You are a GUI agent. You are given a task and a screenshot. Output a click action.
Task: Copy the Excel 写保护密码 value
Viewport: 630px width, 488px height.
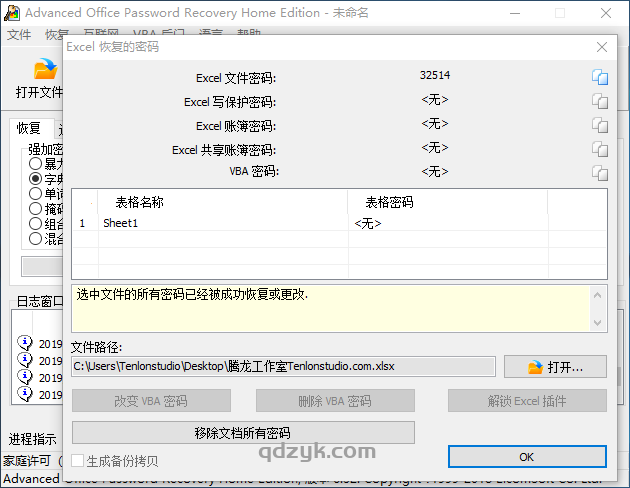(x=599, y=101)
